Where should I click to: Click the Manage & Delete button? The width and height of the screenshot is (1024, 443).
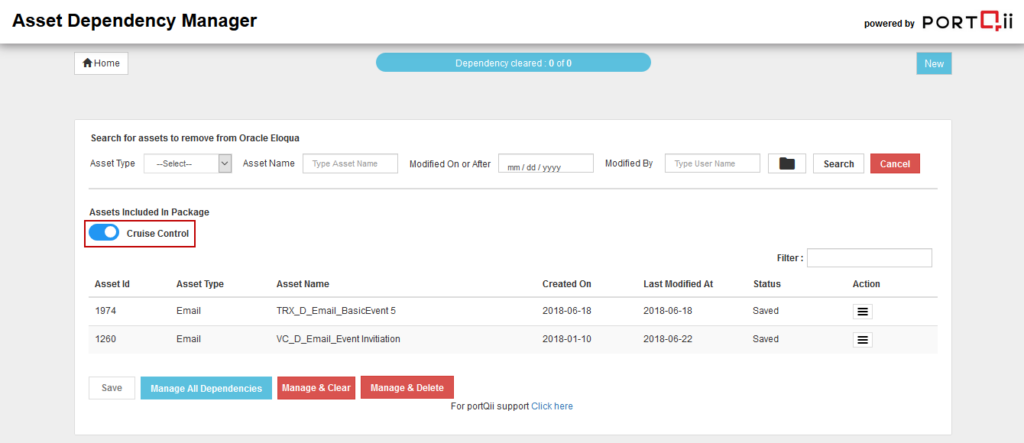pyautogui.click(x=407, y=388)
